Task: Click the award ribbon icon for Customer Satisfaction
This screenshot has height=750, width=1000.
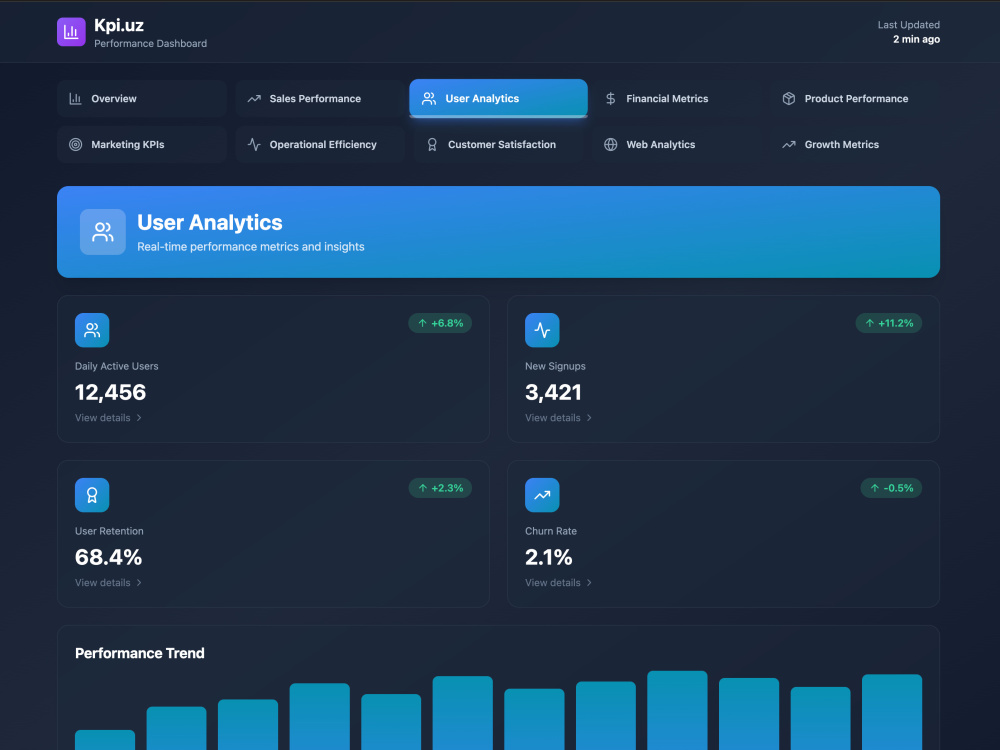Action: tap(432, 145)
